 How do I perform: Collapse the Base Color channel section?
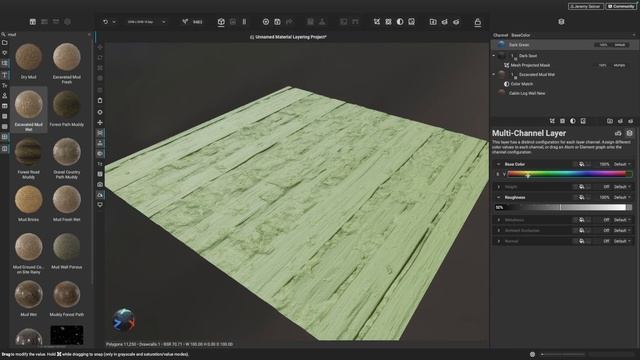pyautogui.click(x=498, y=164)
